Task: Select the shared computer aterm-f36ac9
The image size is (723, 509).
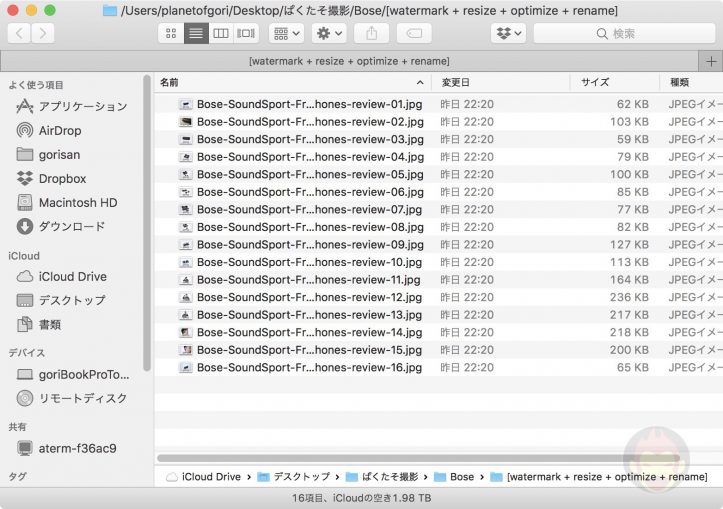Action: [67, 448]
